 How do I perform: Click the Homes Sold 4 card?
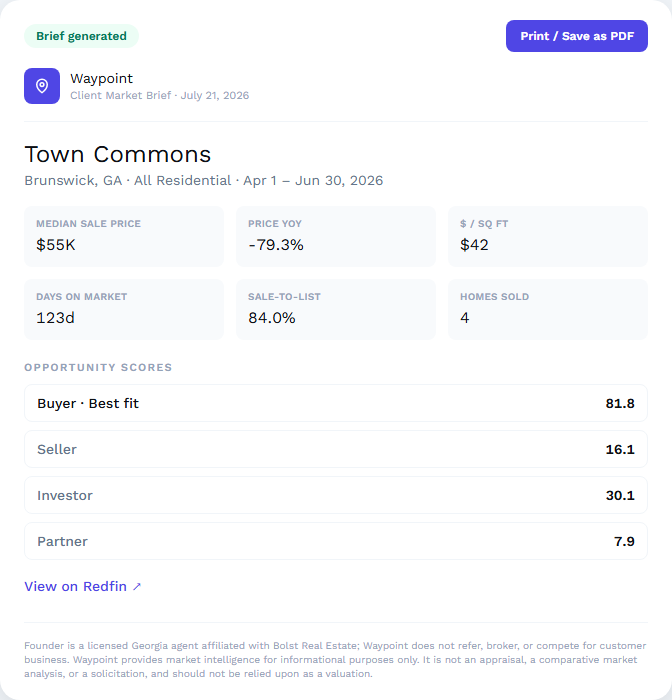tap(548, 309)
